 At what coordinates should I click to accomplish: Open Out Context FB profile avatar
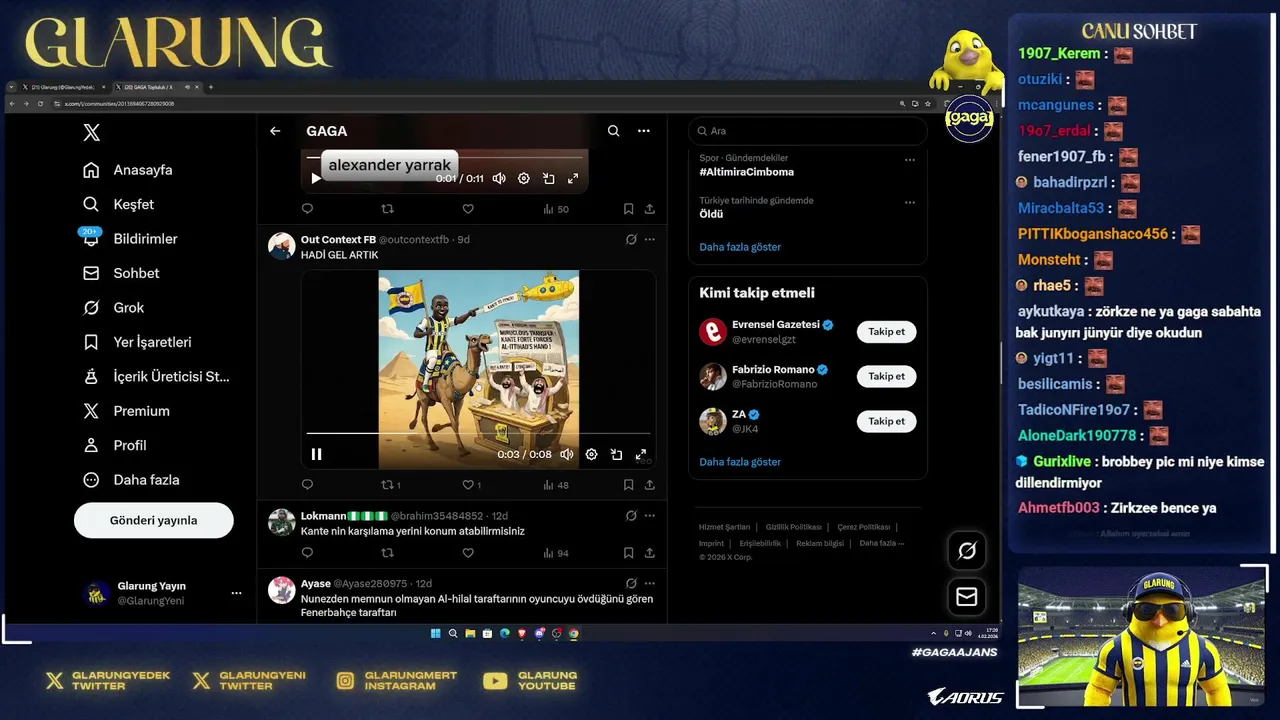tap(281, 246)
